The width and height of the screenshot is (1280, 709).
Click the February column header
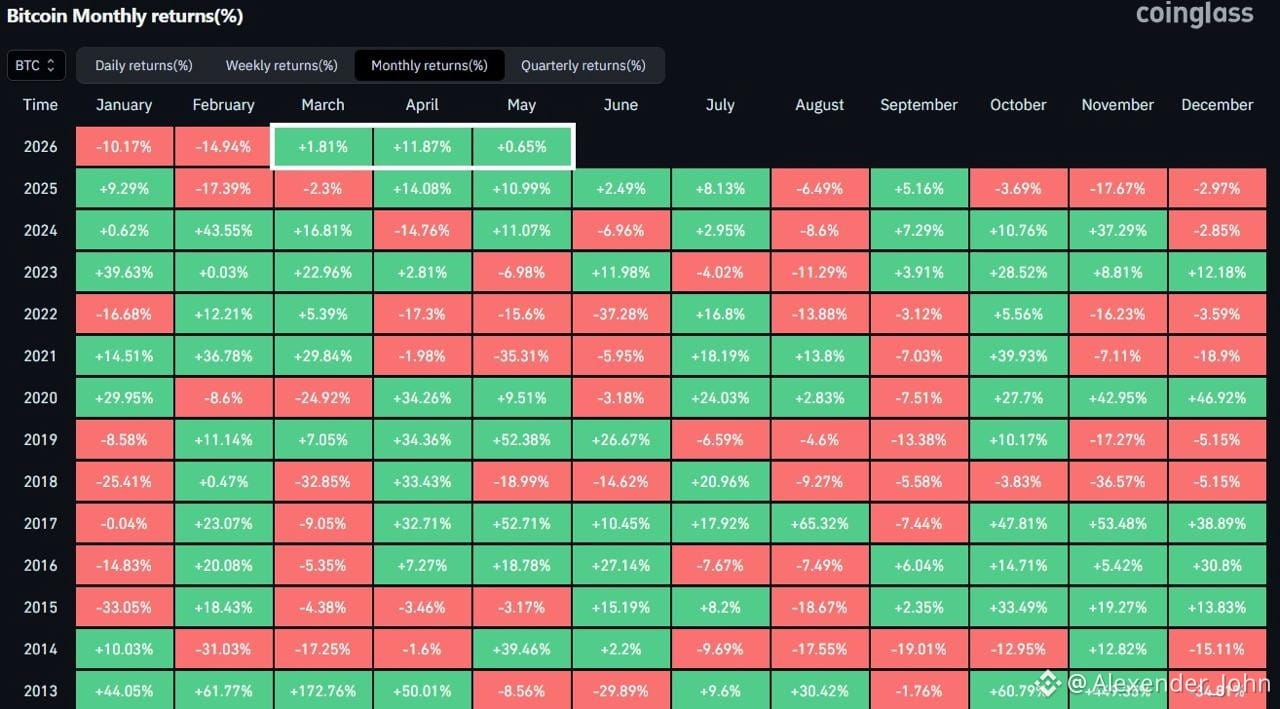coord(223,105)
